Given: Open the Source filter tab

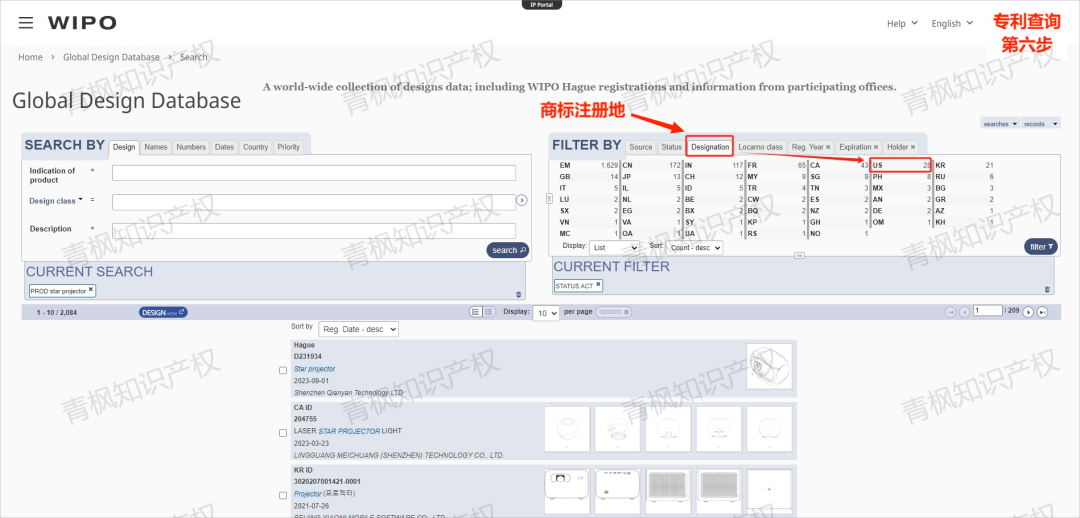Looking at the screenshot, I should [641, 147].
